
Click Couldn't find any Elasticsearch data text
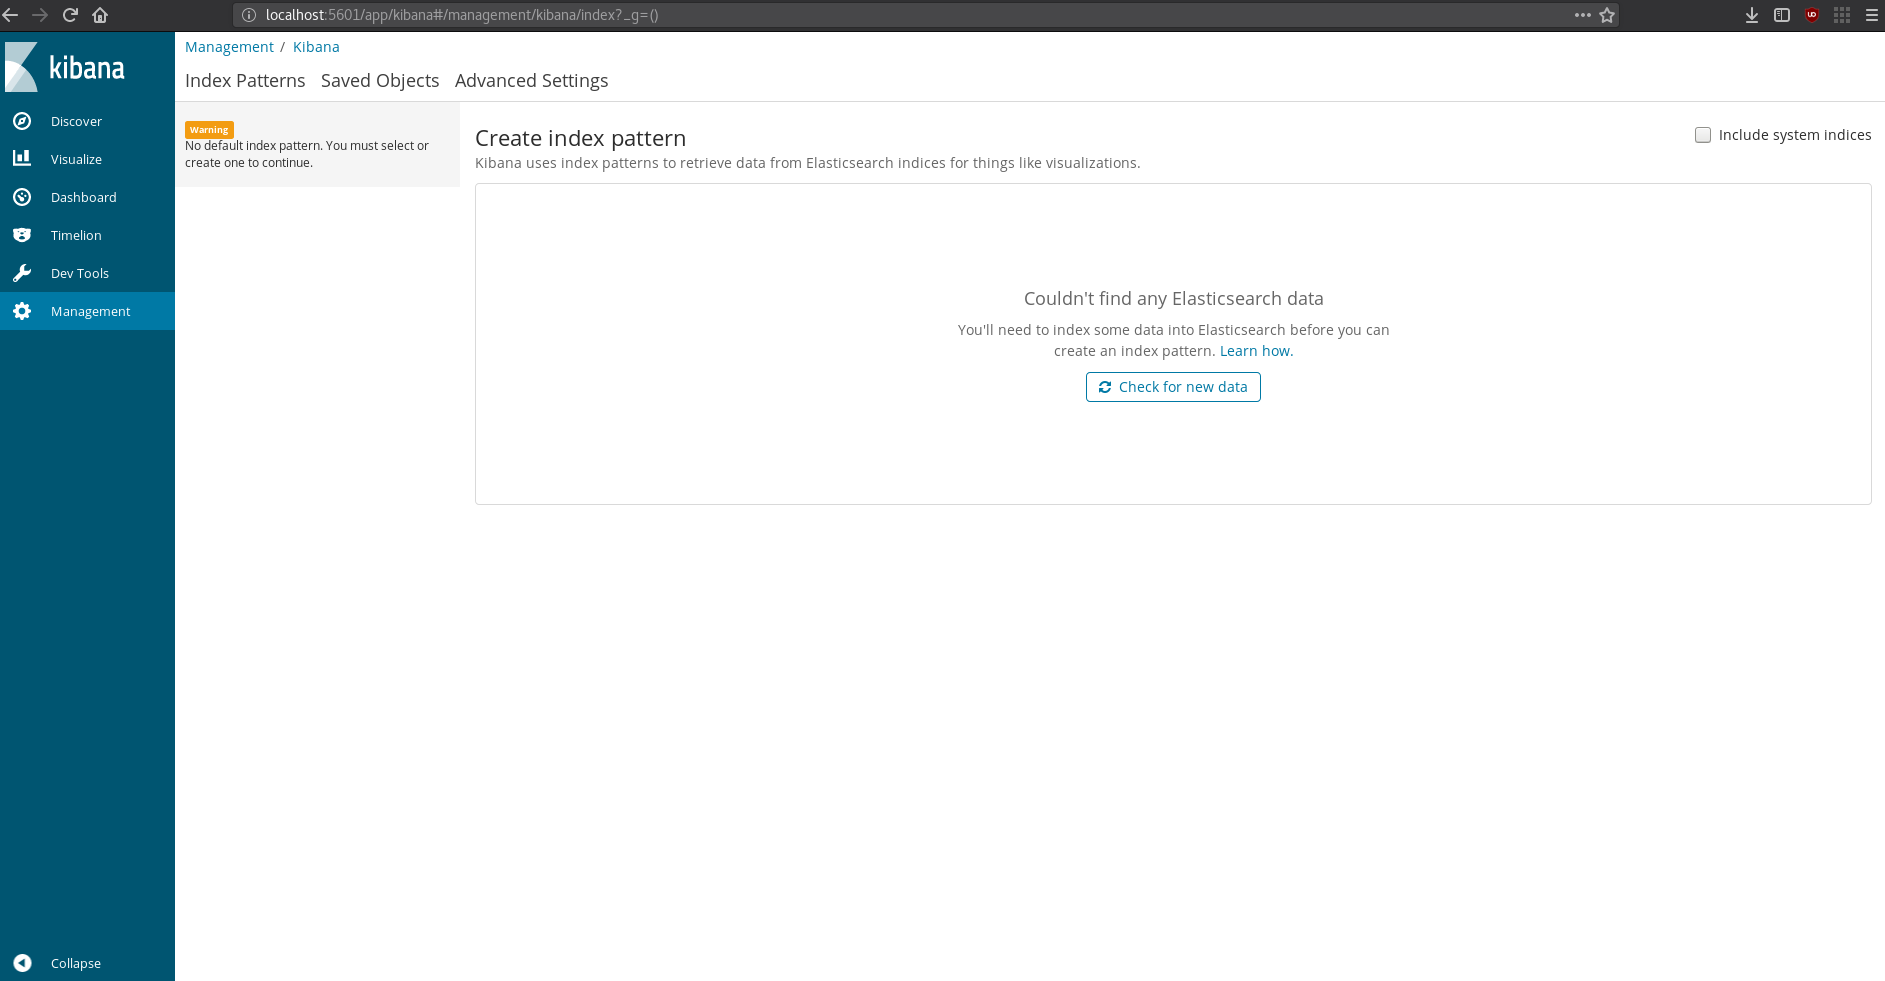pos(1173,299)
